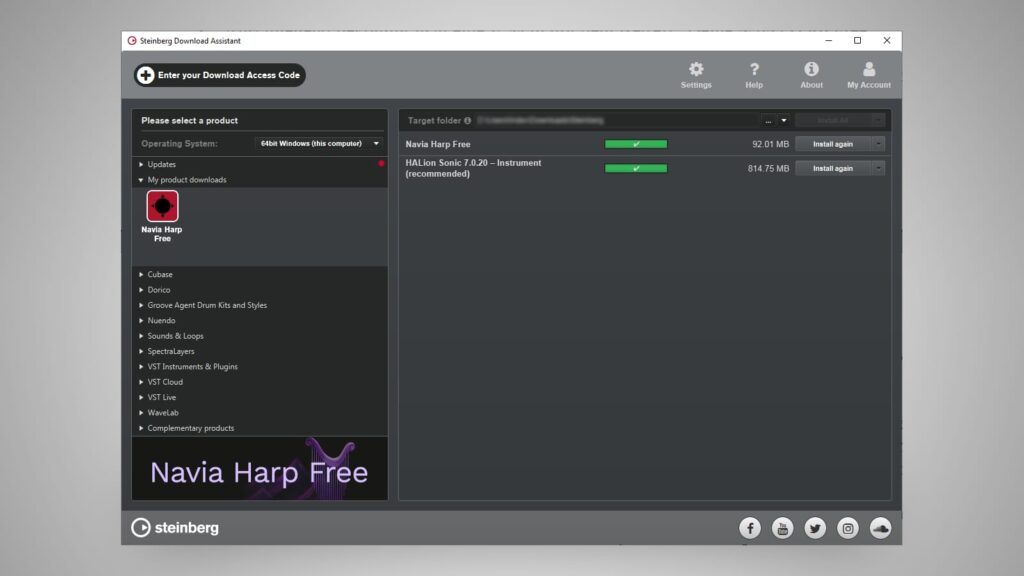
Task: Click the Help question mark icon
Action: (754, 70)
